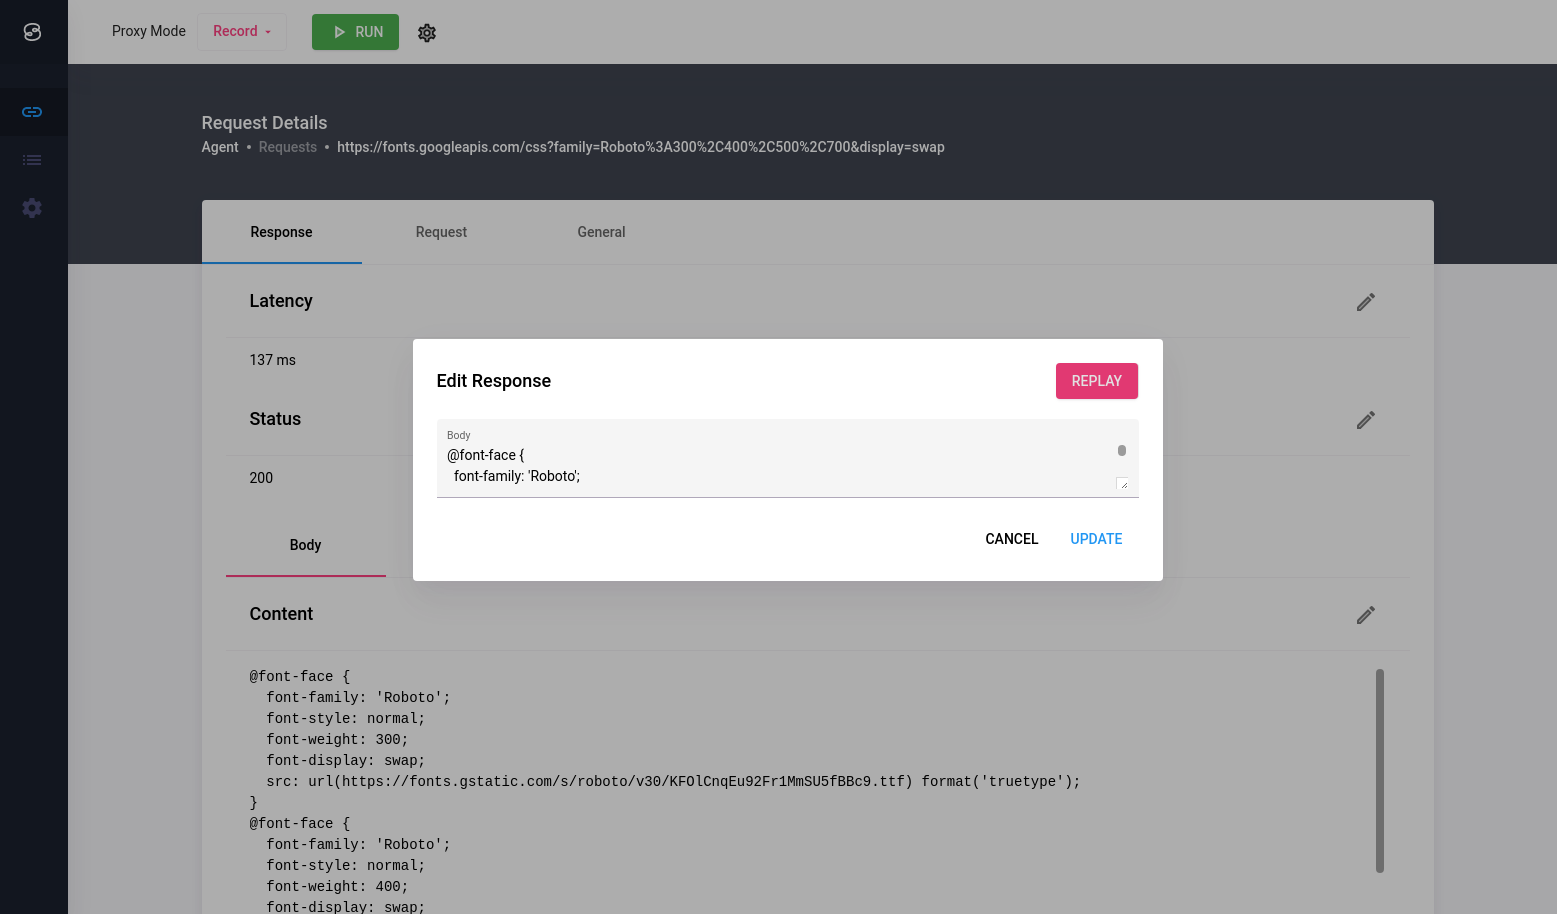
Task: Click the content area vertical scrollbar
Action: click(1379, 770)
